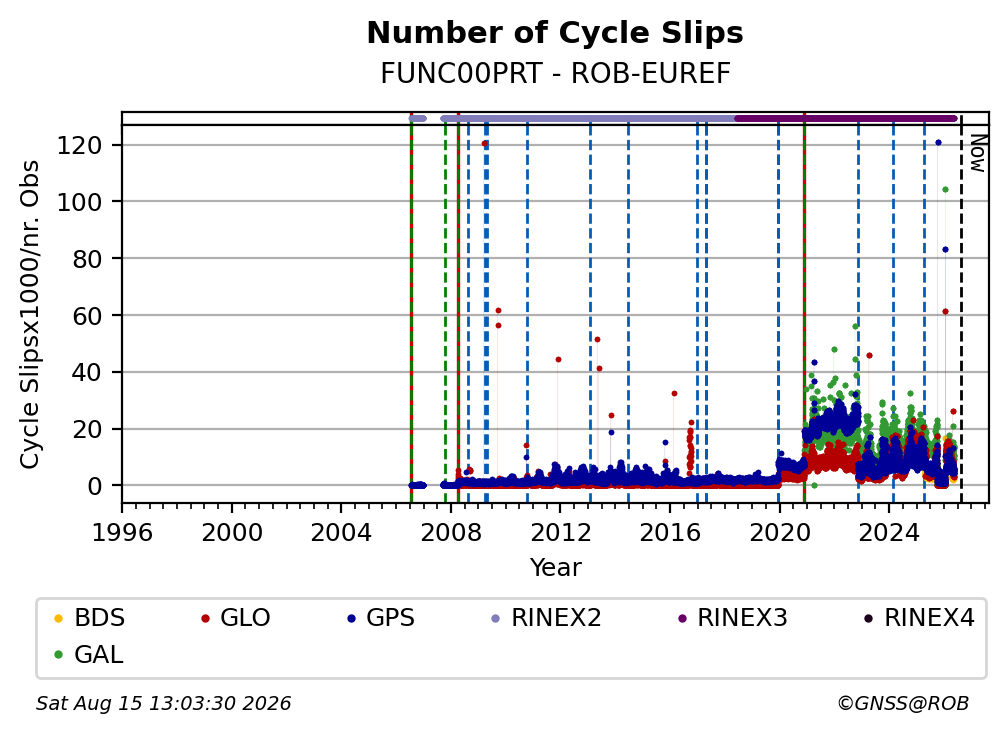Click the y-axis tick label 60
Screen dimensions: 1008x734
click(x=87, y=316)
